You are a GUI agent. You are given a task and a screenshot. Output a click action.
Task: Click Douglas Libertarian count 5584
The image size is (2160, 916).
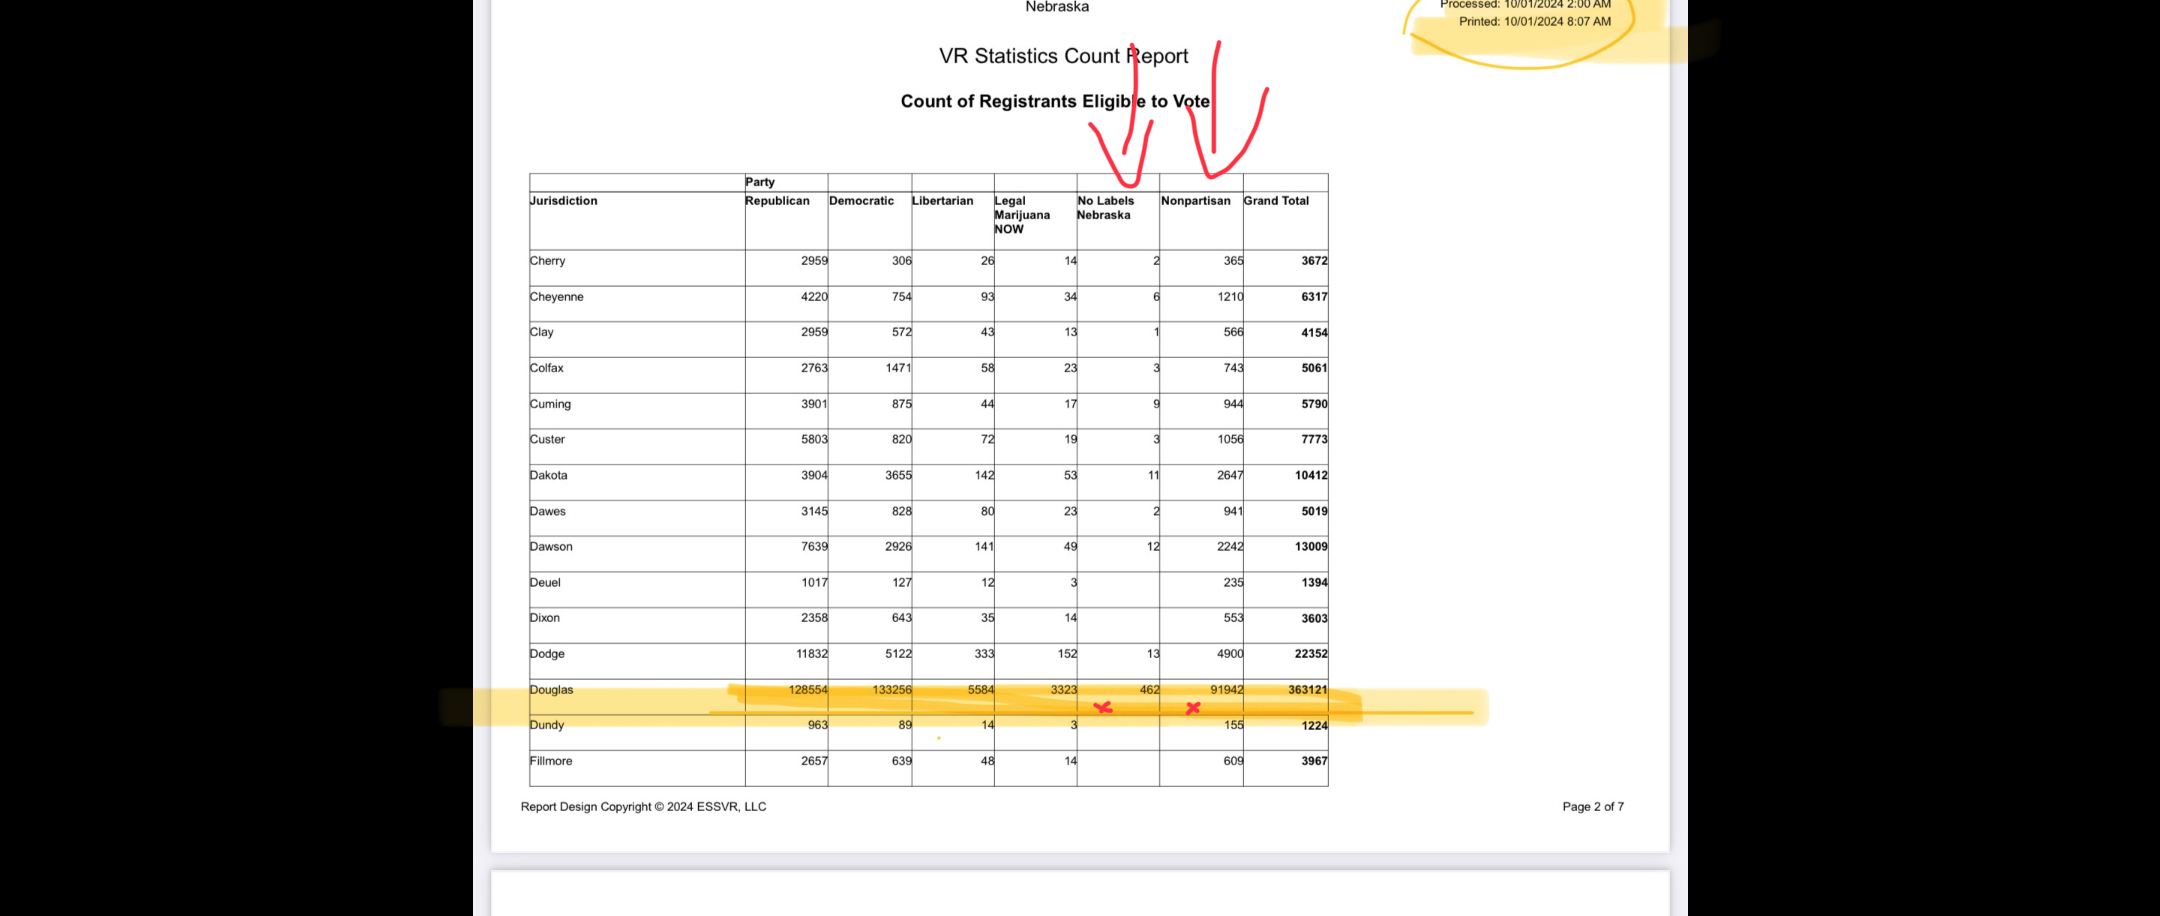pyautogui.click(x=981, y=690)
